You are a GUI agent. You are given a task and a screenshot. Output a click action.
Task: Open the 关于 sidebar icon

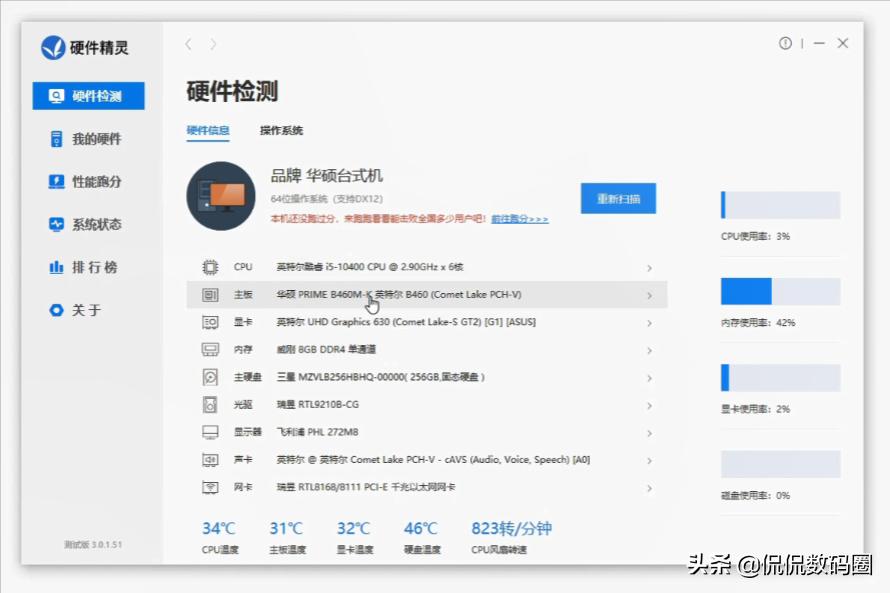[x=57, y=310]
